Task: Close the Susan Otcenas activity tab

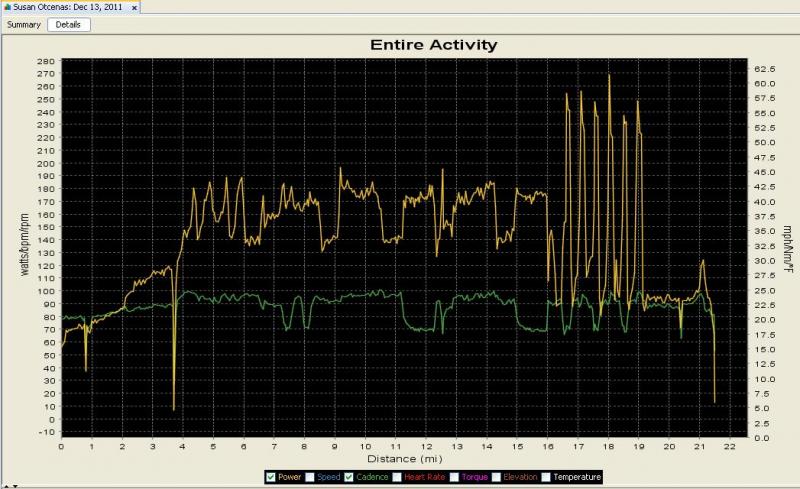Action: coord(133,6)
